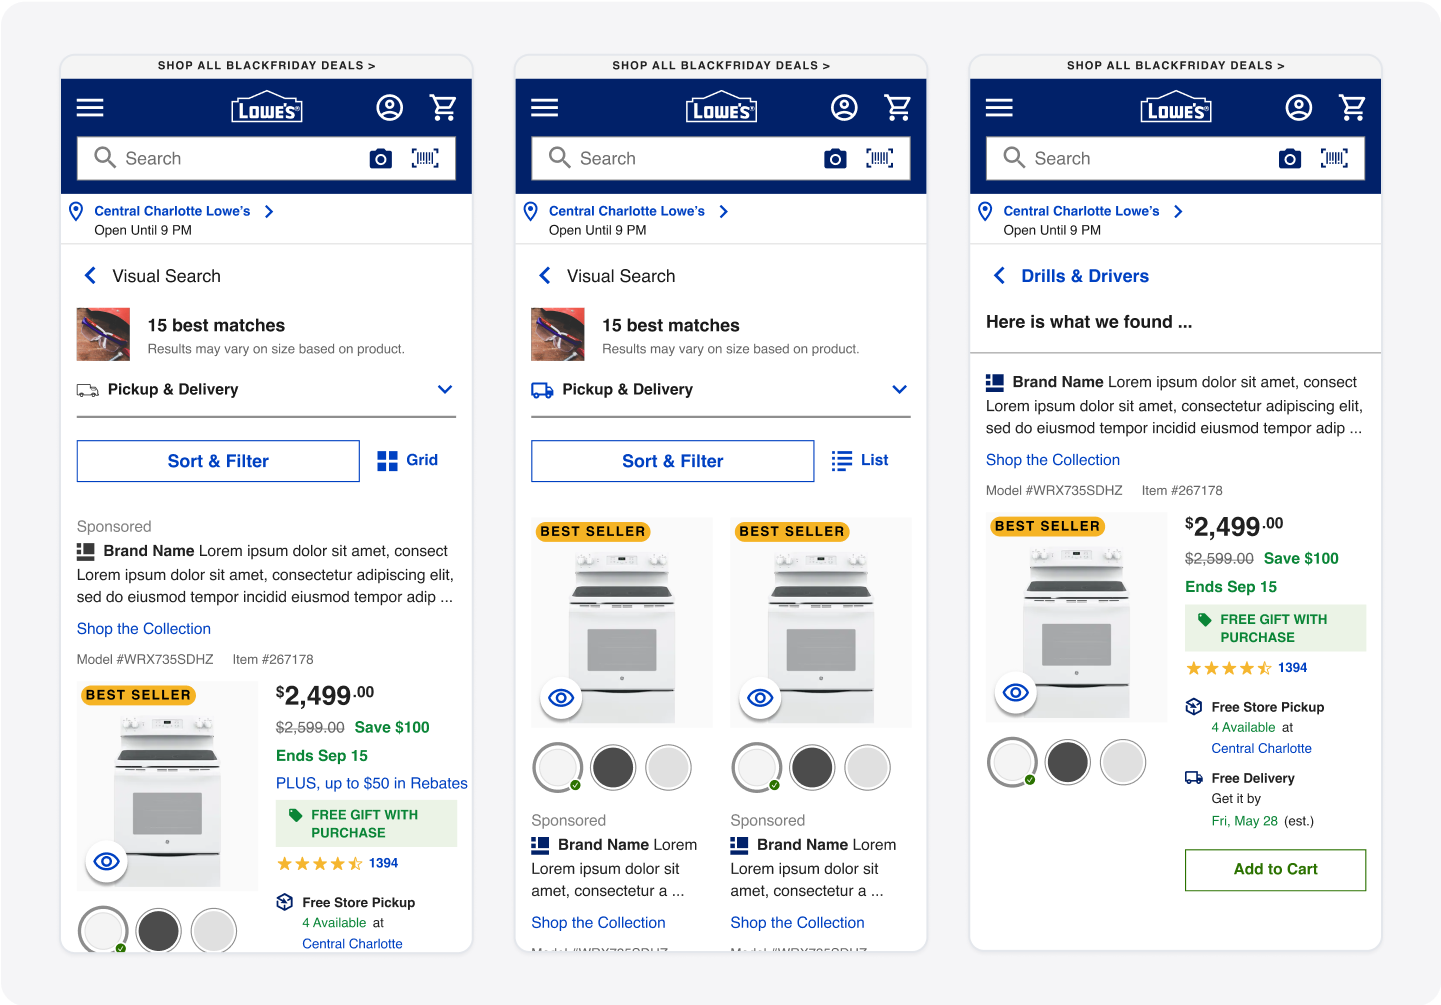Open the Shop the Collection link on the Drills & Drivers screen
The width and height of the screenshot is (1441, 1005).
(x=1052, y=460)
